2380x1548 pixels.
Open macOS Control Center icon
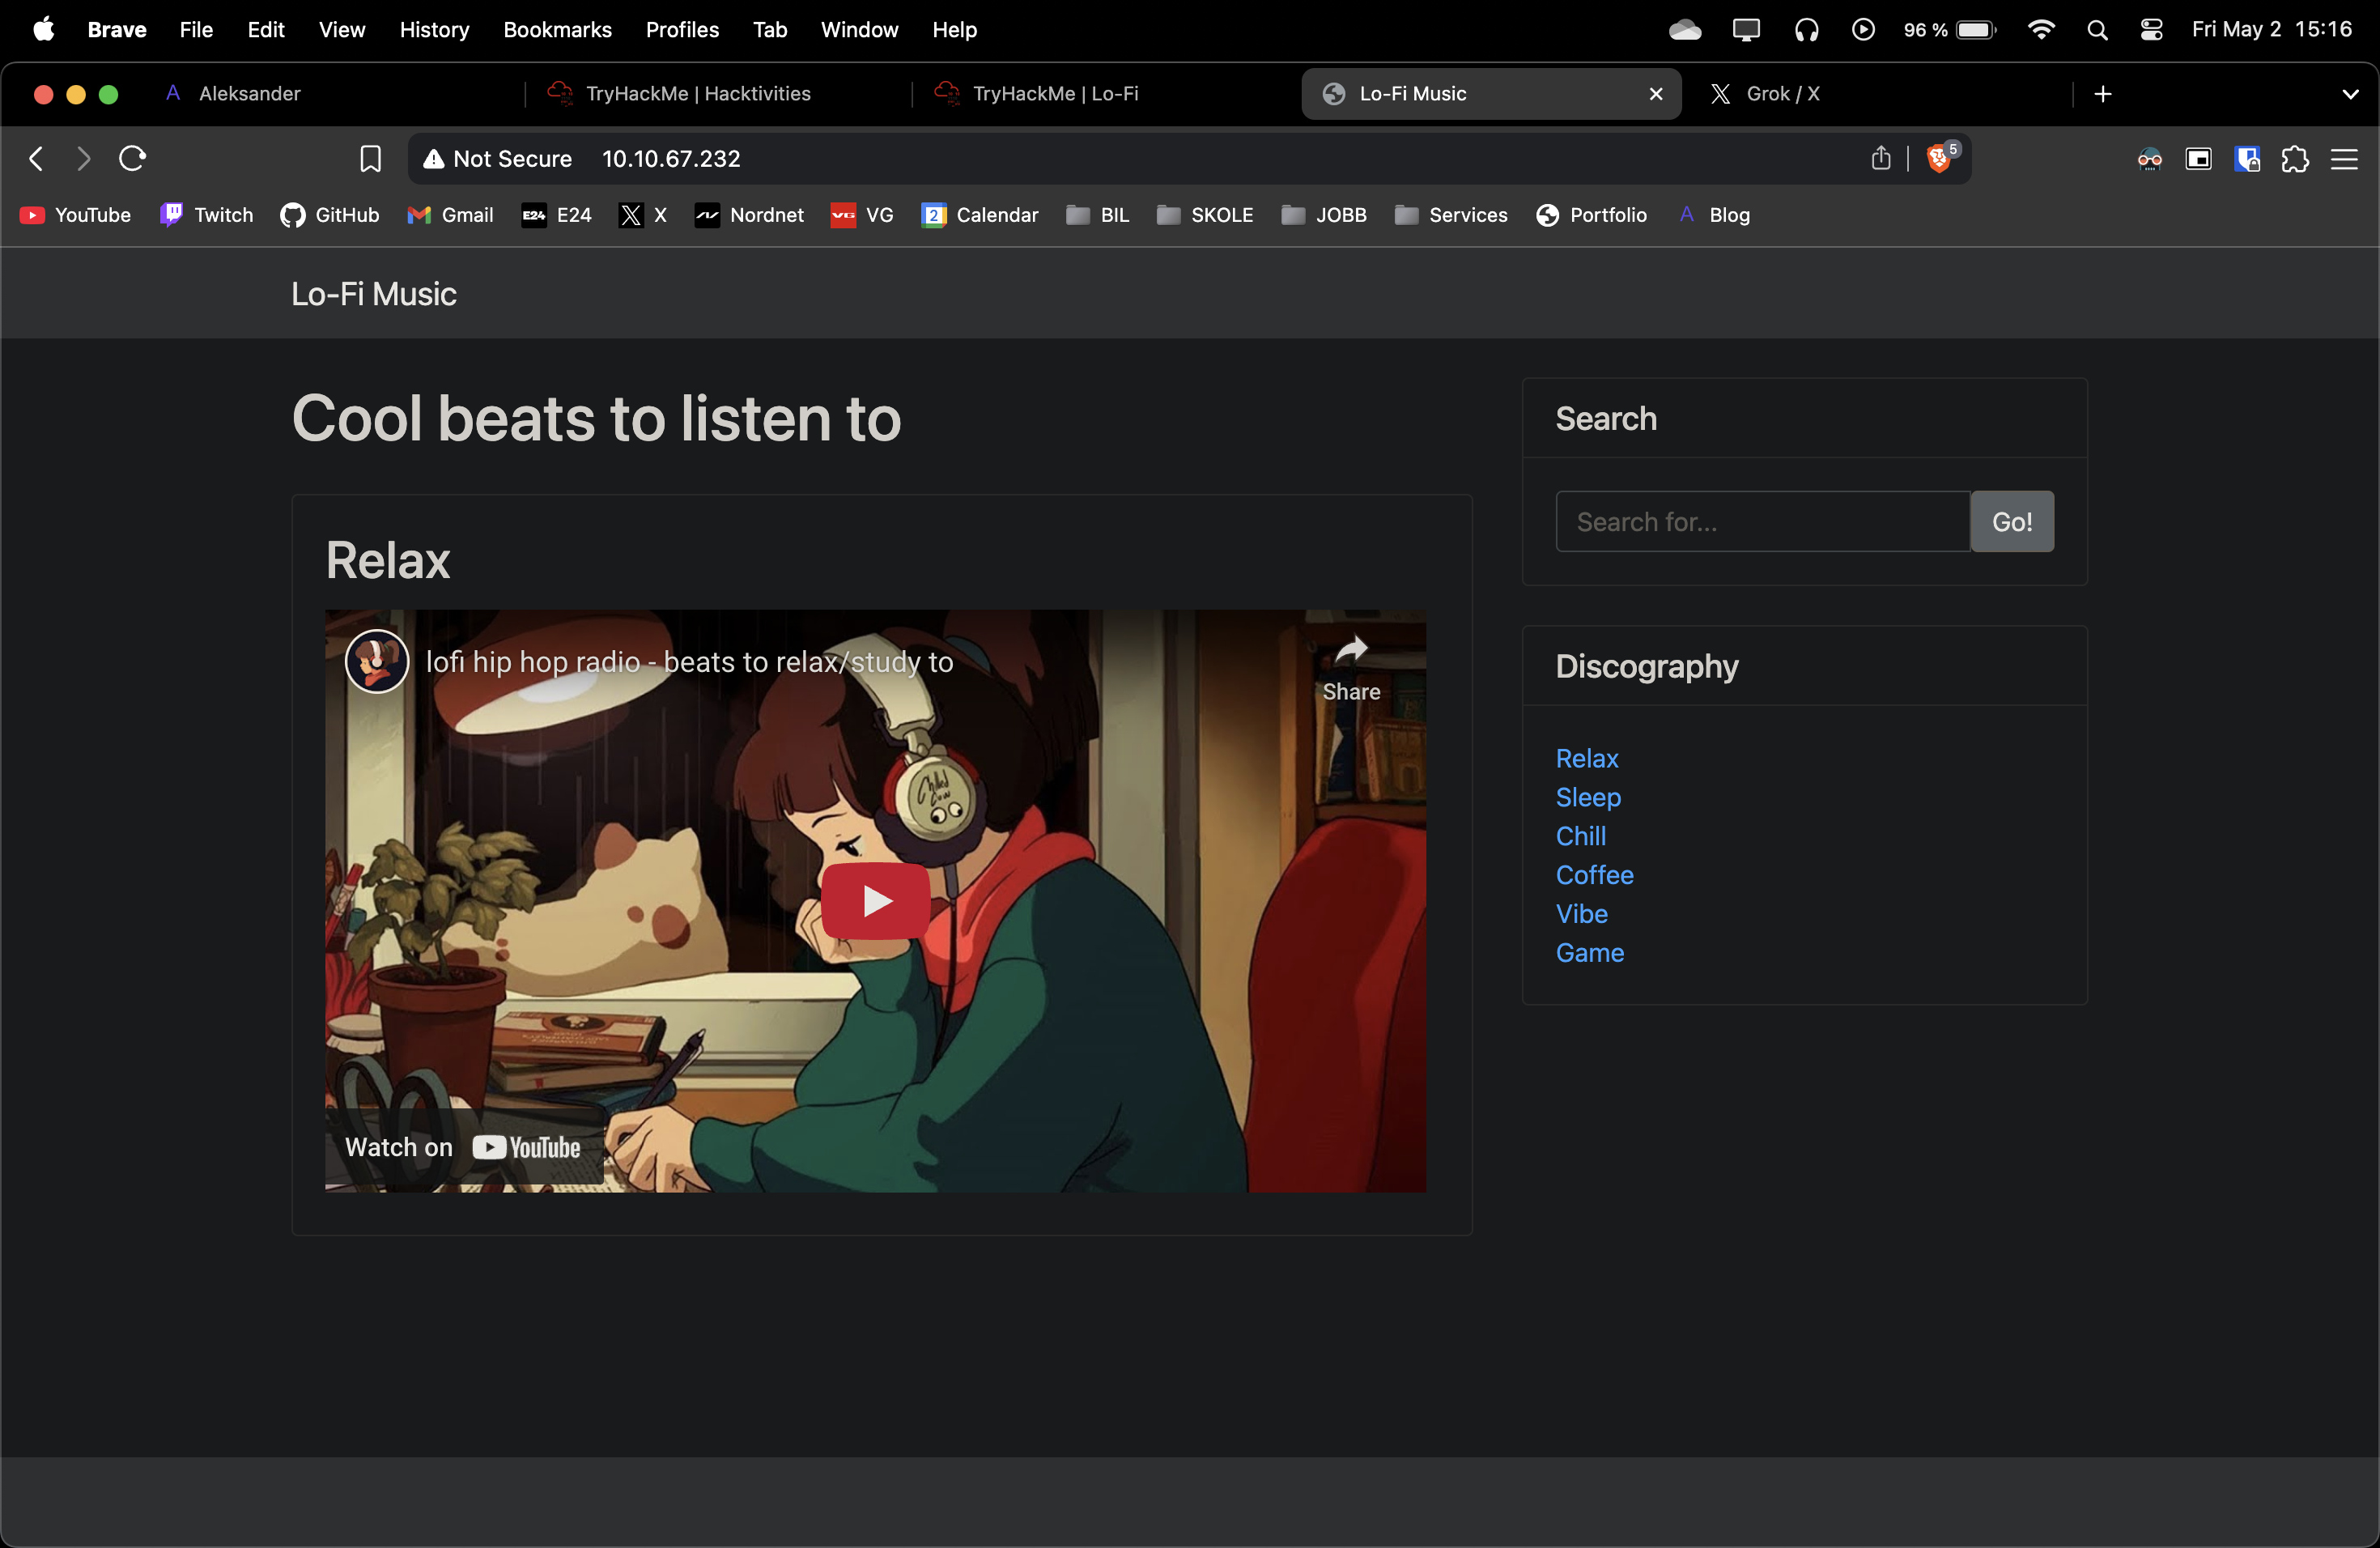[x=2151, y=30]
